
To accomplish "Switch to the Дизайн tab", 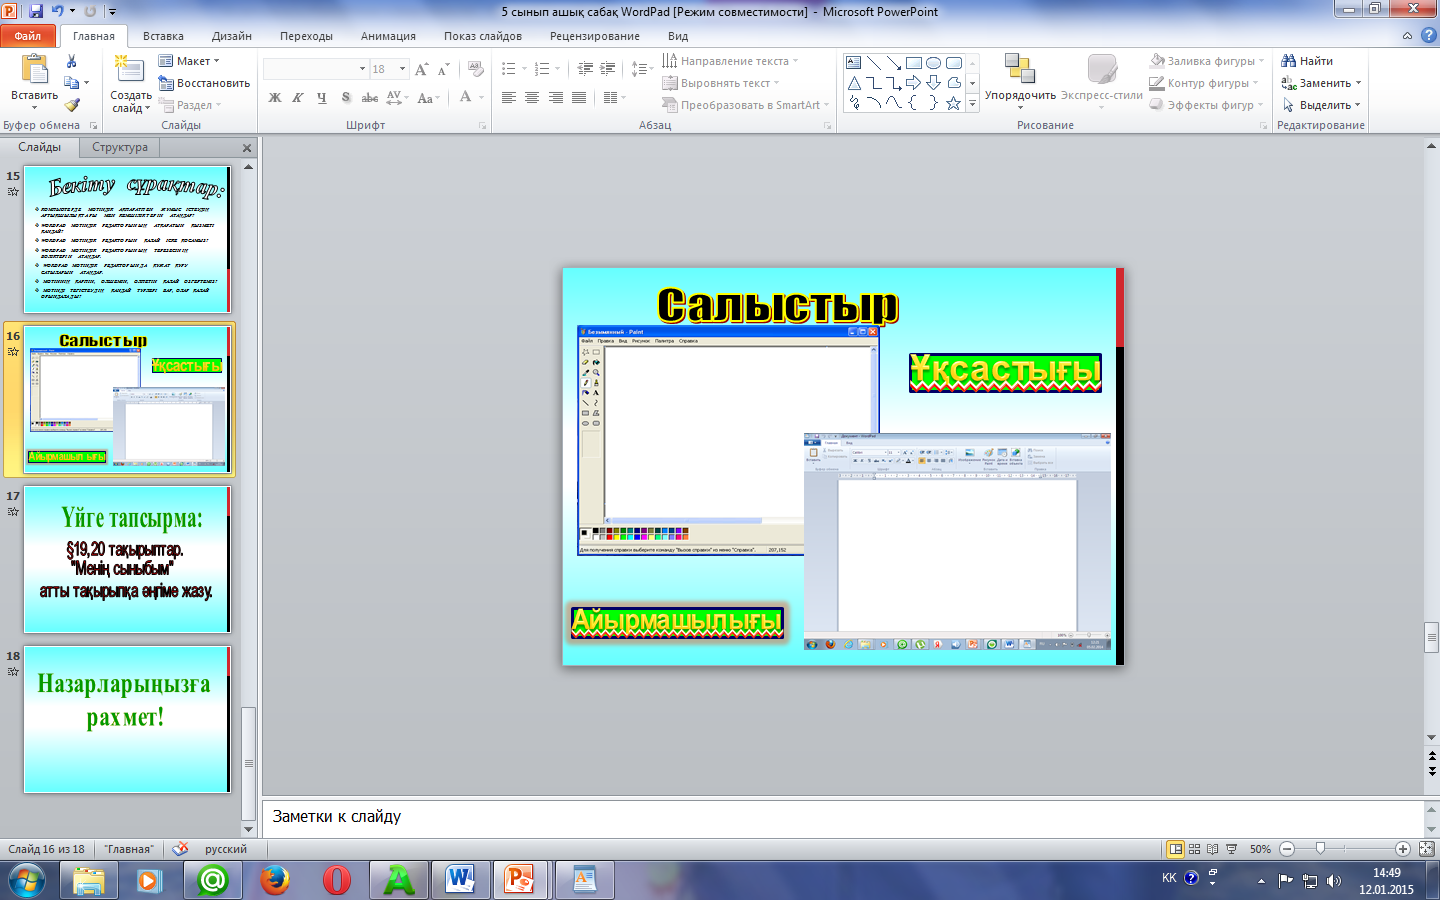I will click(x=232, y=36).
